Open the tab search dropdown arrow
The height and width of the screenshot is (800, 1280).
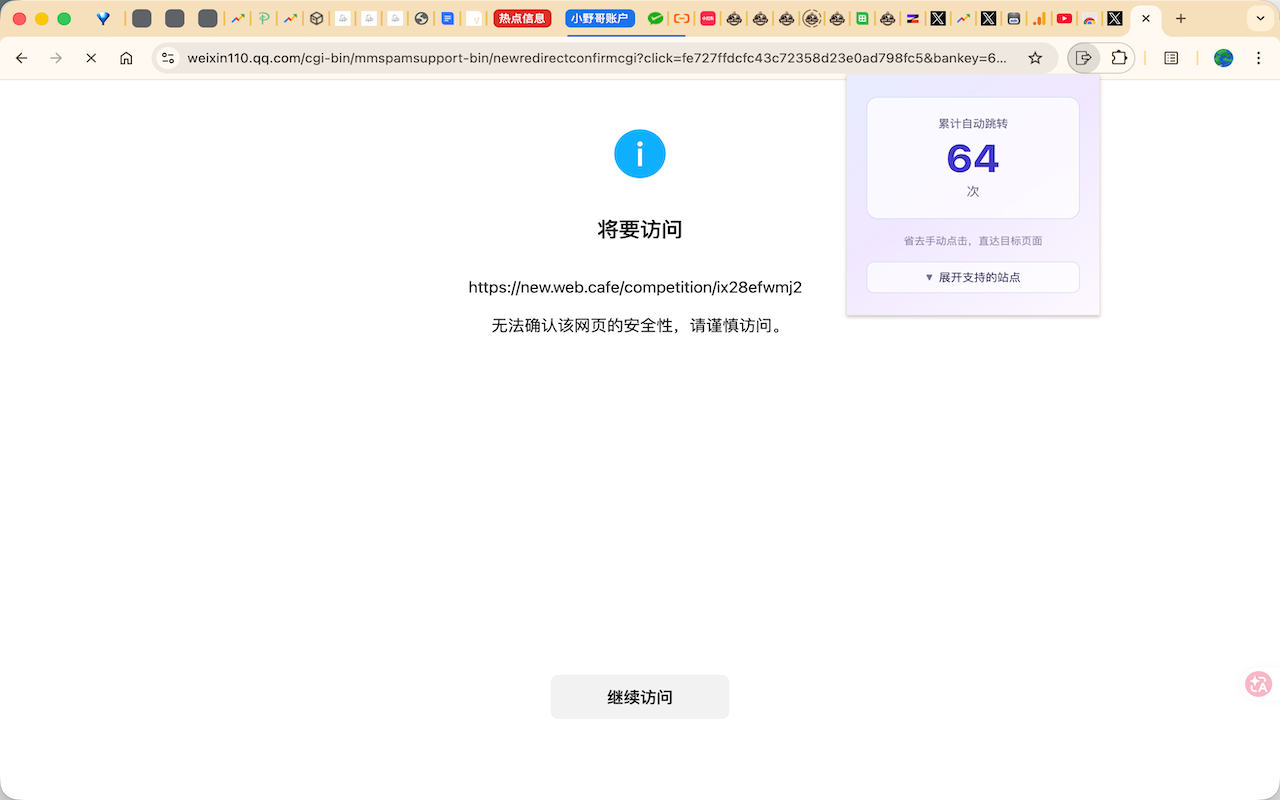(1260, 19)
